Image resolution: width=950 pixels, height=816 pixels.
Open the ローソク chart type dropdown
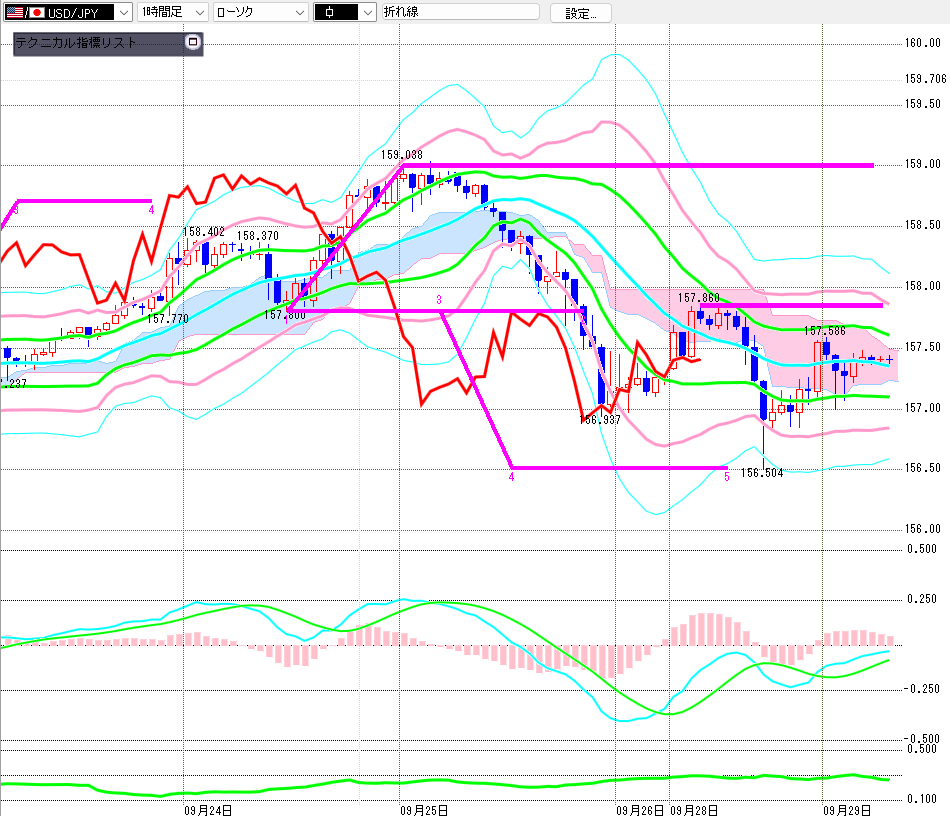pyautogui.click(x=261, y=12)
